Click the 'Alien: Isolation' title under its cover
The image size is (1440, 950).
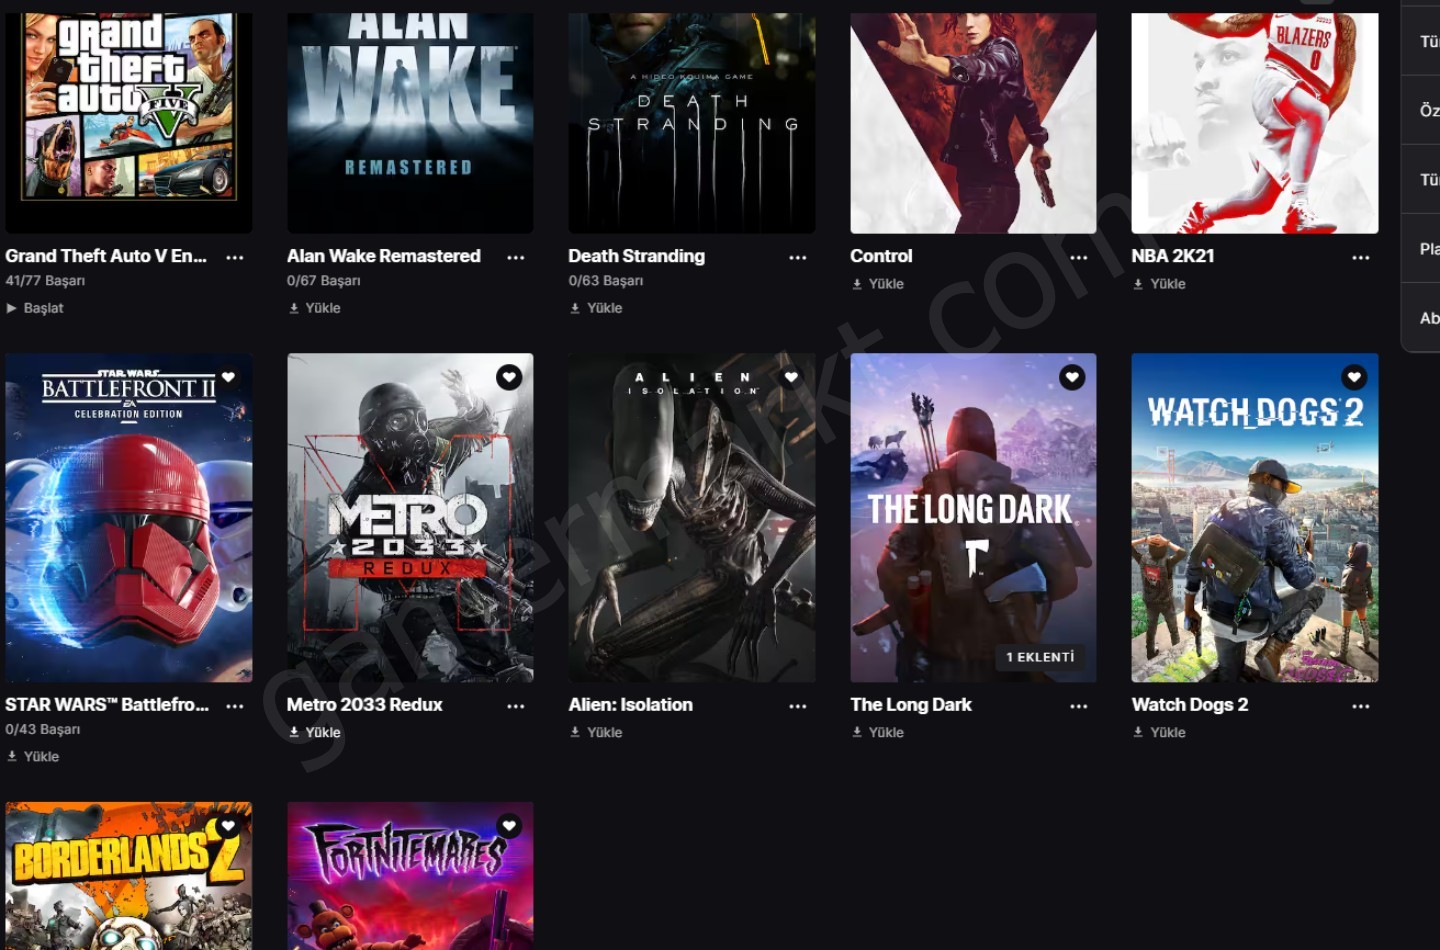[x=631, y=705]
